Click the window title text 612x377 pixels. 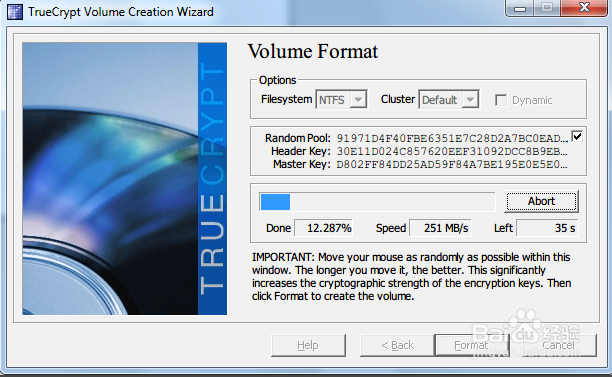pyautogui.click(x=121, y=12)
